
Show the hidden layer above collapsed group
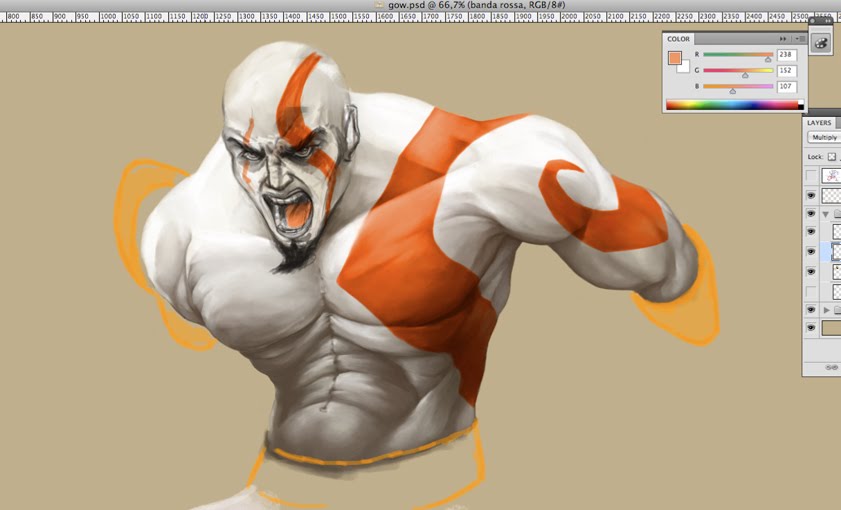(811, 292)
